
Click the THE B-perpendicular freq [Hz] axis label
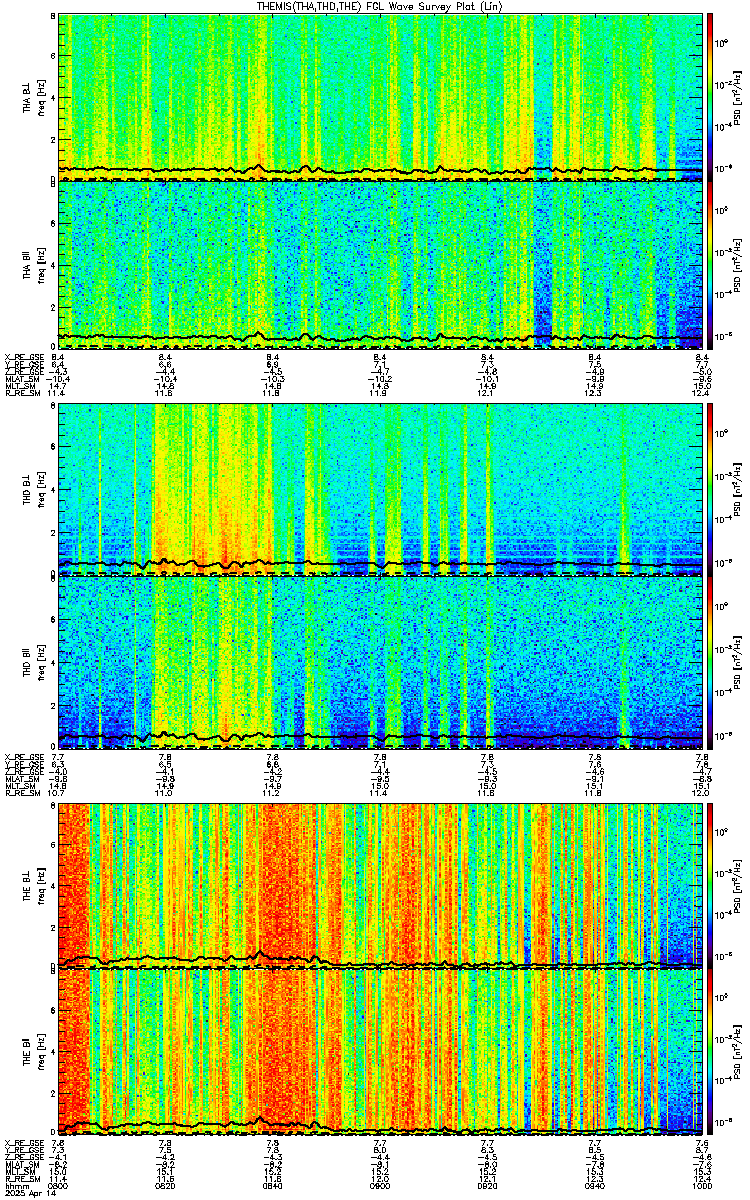pyautogui.click(x=40, y=885)
